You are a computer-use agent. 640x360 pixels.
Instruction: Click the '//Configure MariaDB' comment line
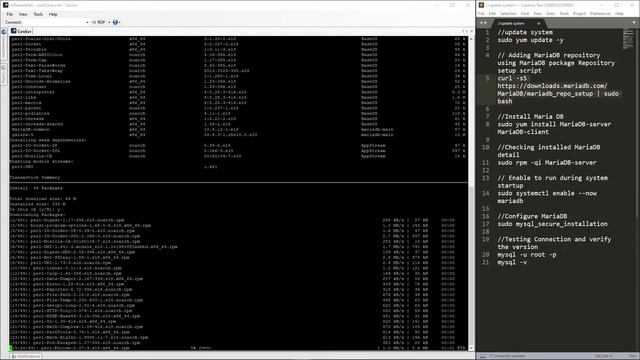coord(532,216)
